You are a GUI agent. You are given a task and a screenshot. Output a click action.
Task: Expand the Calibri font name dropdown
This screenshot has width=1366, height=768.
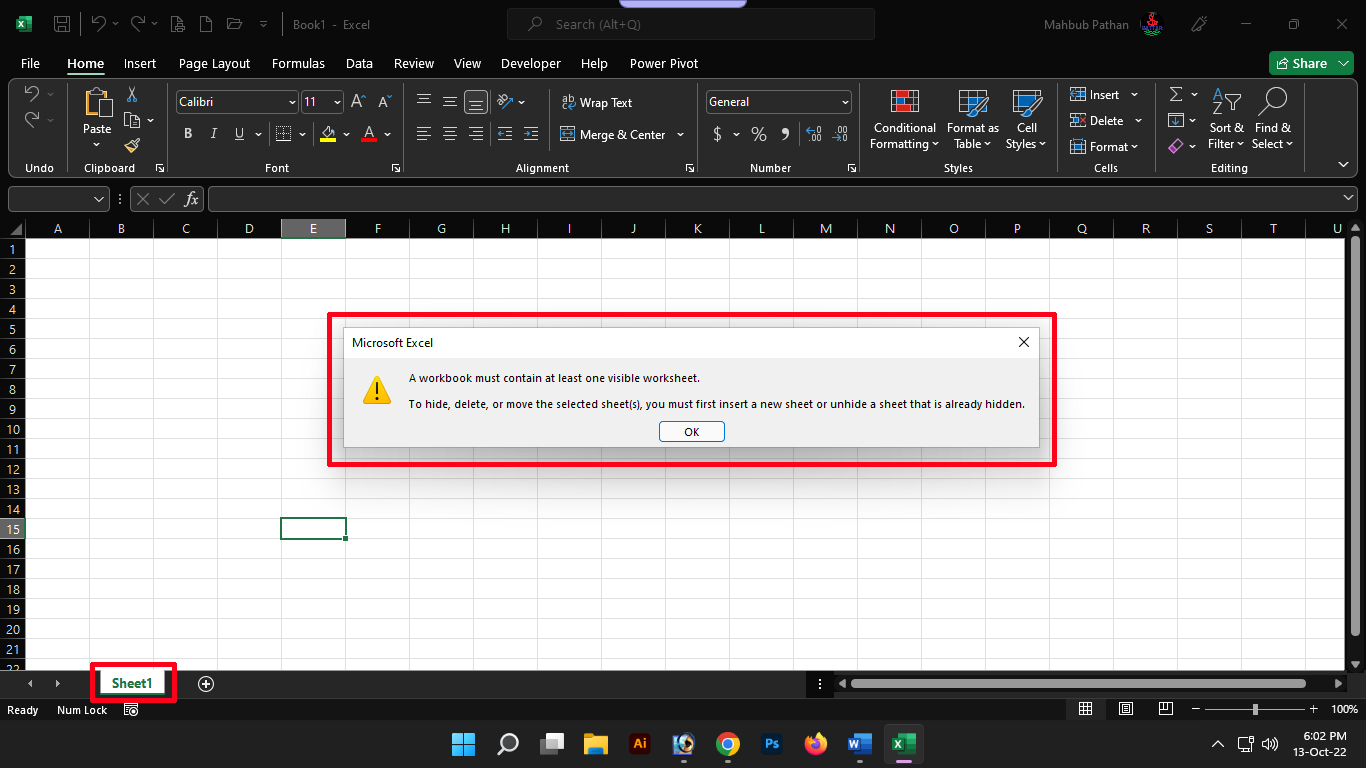click(x=292, y=102)
